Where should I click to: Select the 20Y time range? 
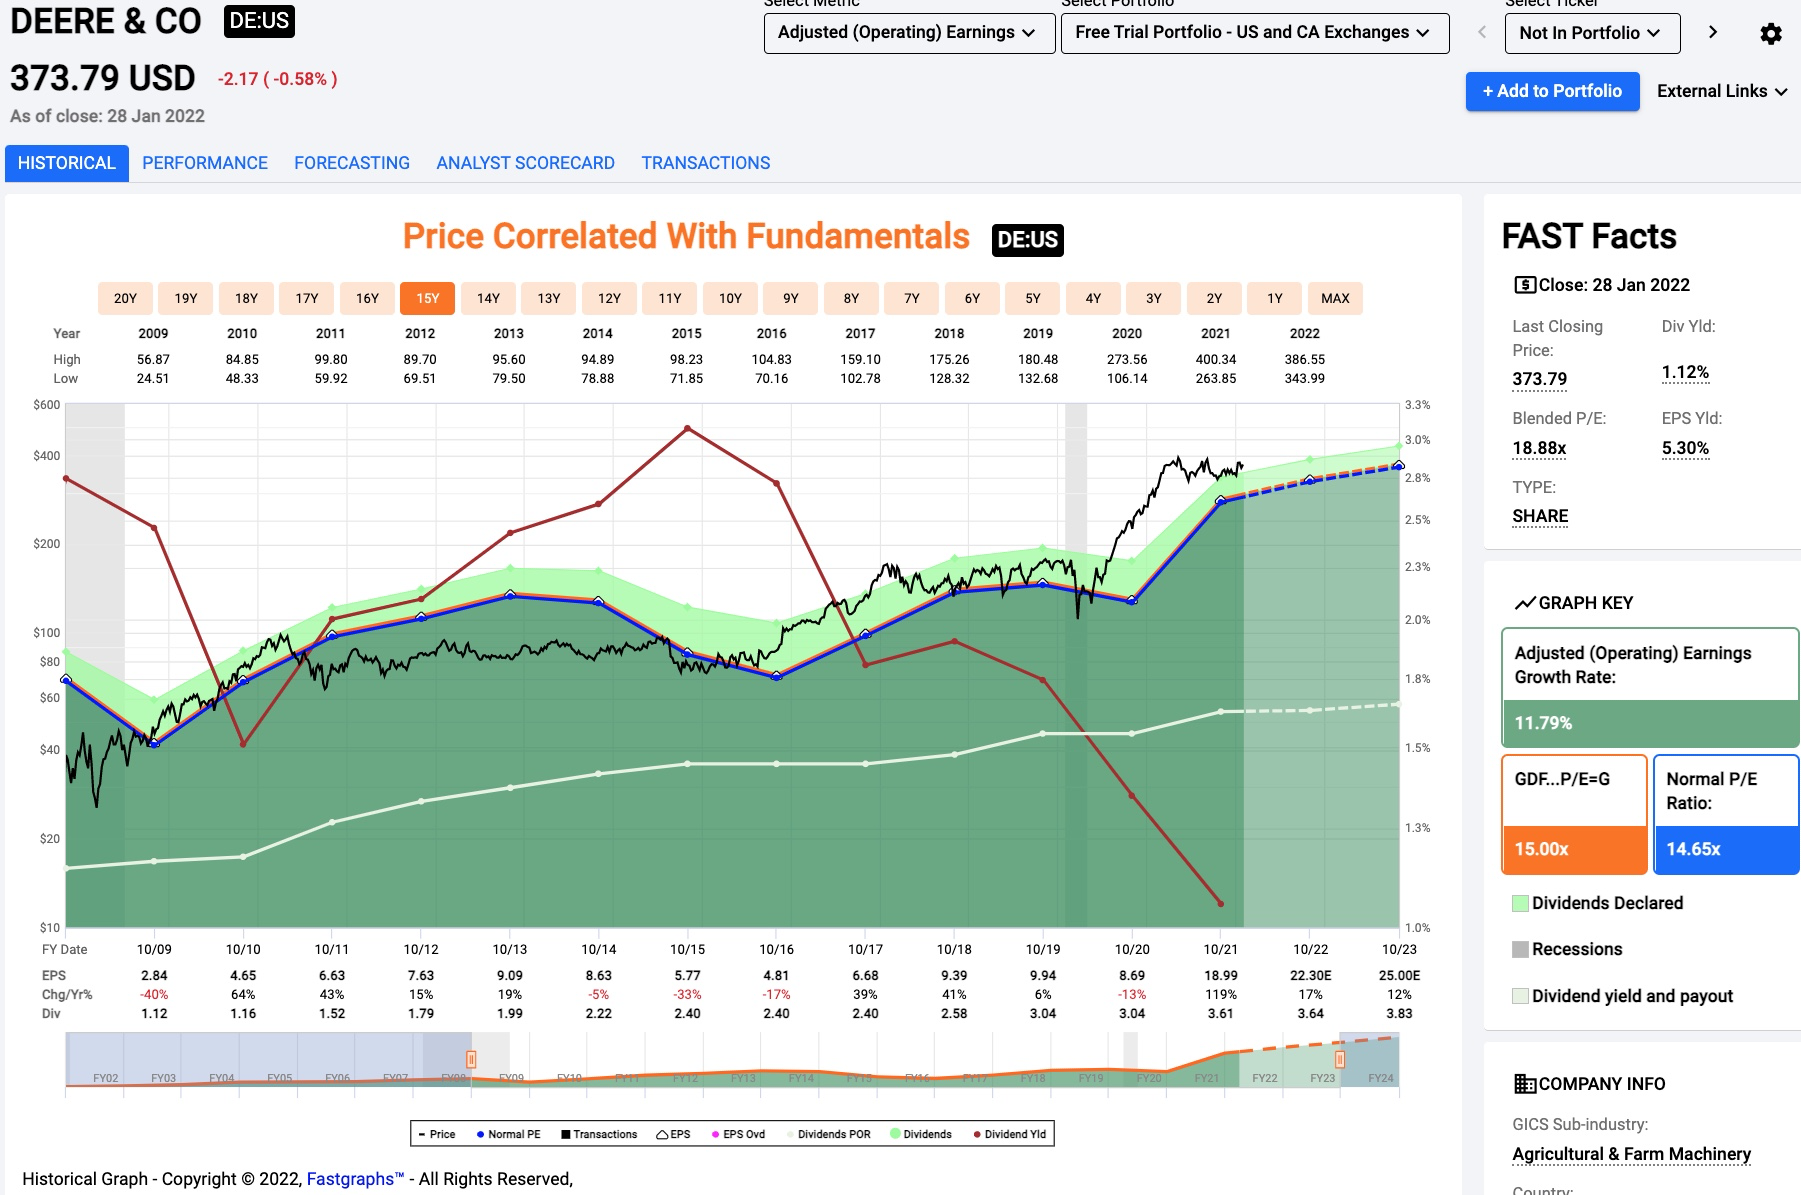[x=125, y=298]
